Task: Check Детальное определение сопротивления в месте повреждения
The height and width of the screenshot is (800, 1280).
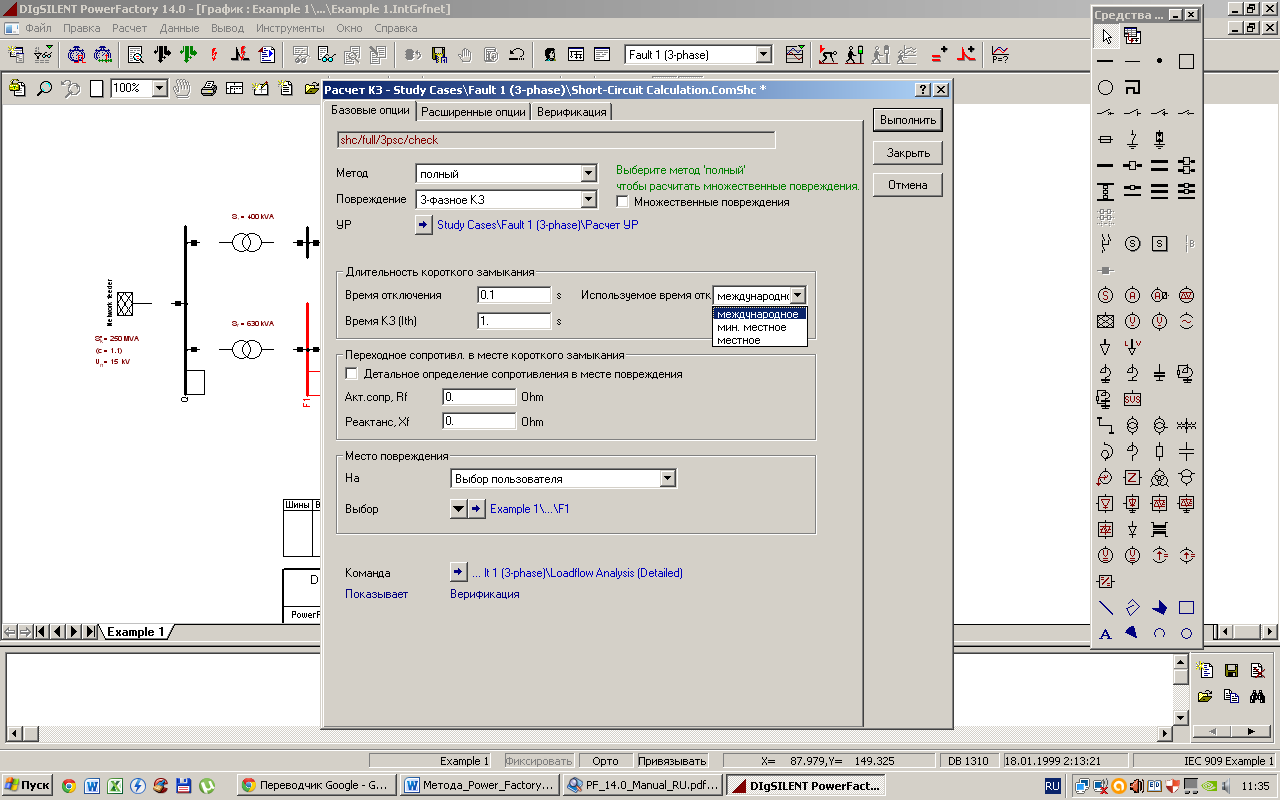Action: [x=351, y=374]
